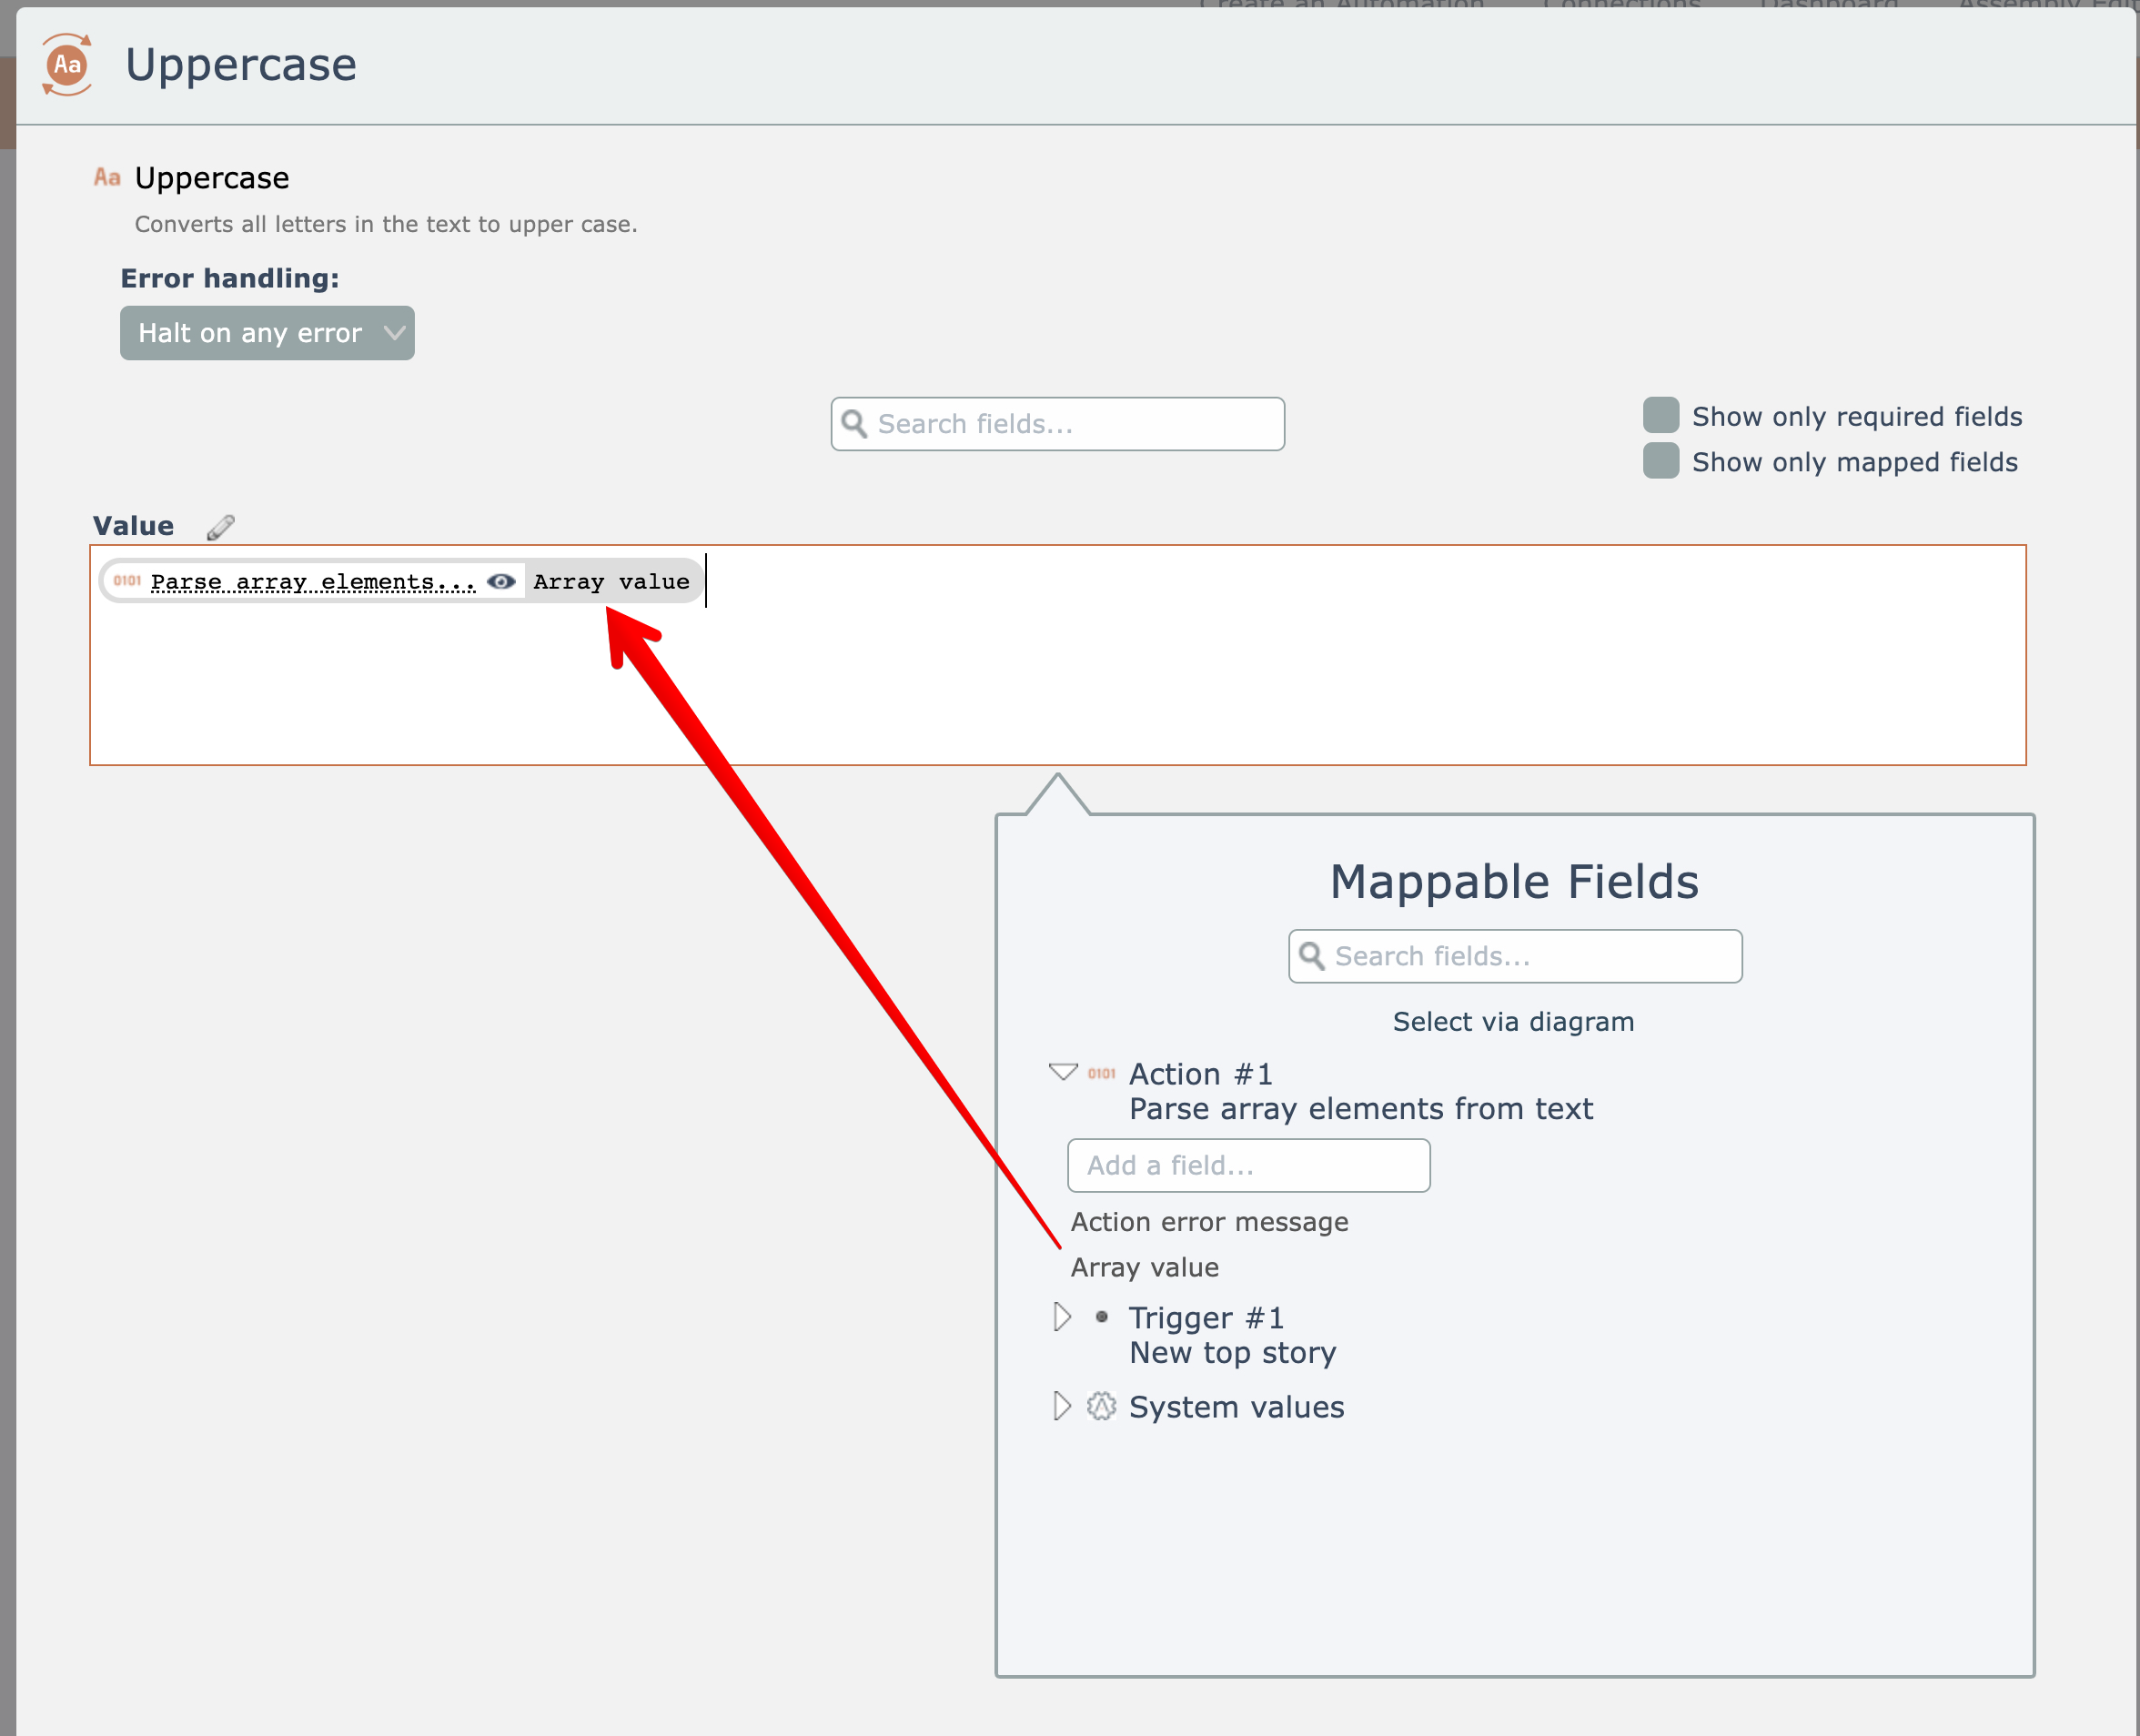Click the binary 0101 icon next to Action #1
2140x1736 pixels.
[x=1101, y=1073]
